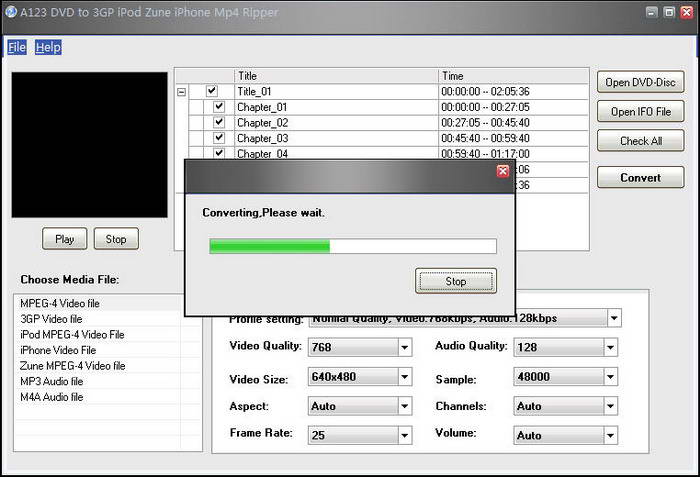The height and width of the screenshot is (477, 700).
Task: Open the Video Size dropdown
Action: pyautogui.click(x=404, y=377)
